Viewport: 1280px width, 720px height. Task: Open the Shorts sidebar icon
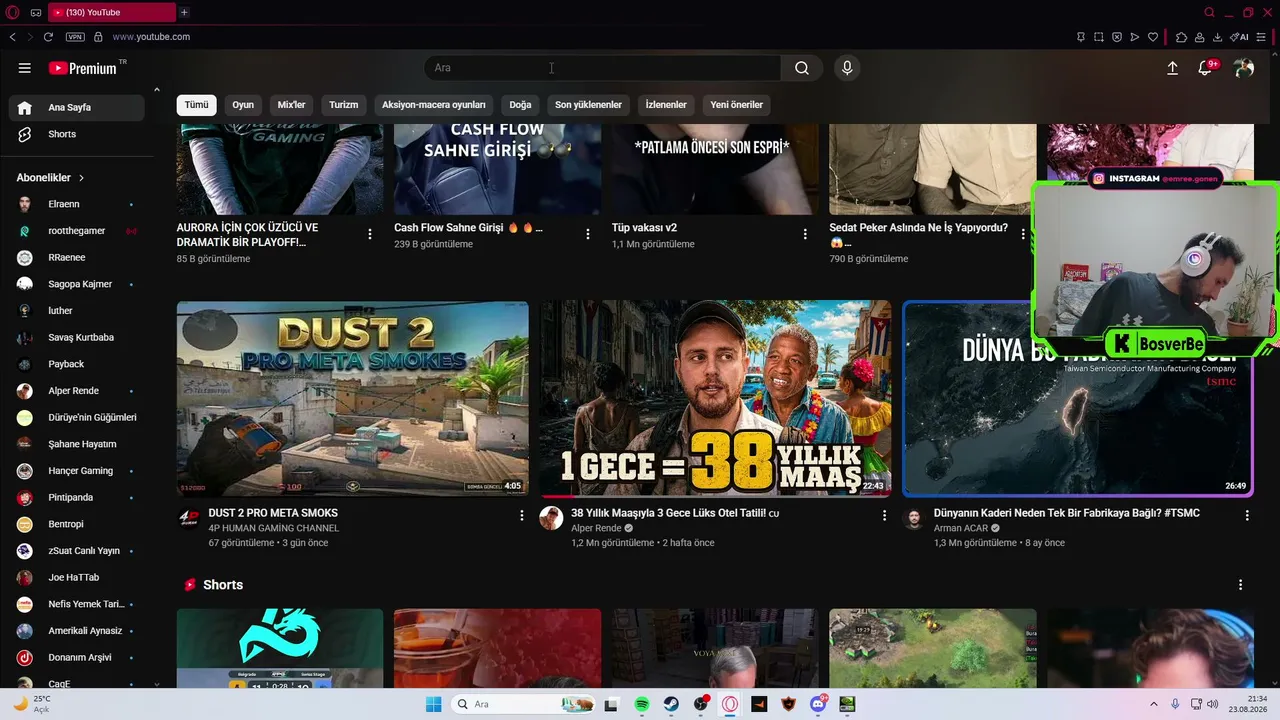click(25, 134)
